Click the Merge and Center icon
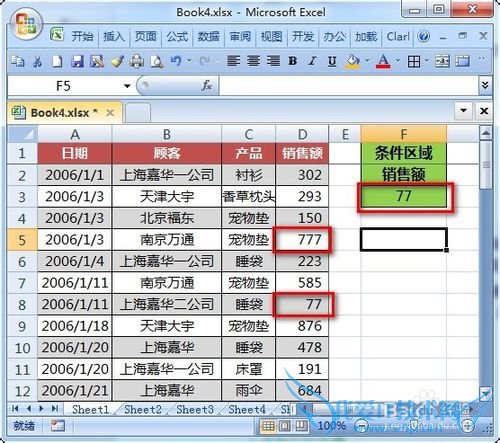The width and height of the screenshot is (500, 443). (x=442, y=61)
